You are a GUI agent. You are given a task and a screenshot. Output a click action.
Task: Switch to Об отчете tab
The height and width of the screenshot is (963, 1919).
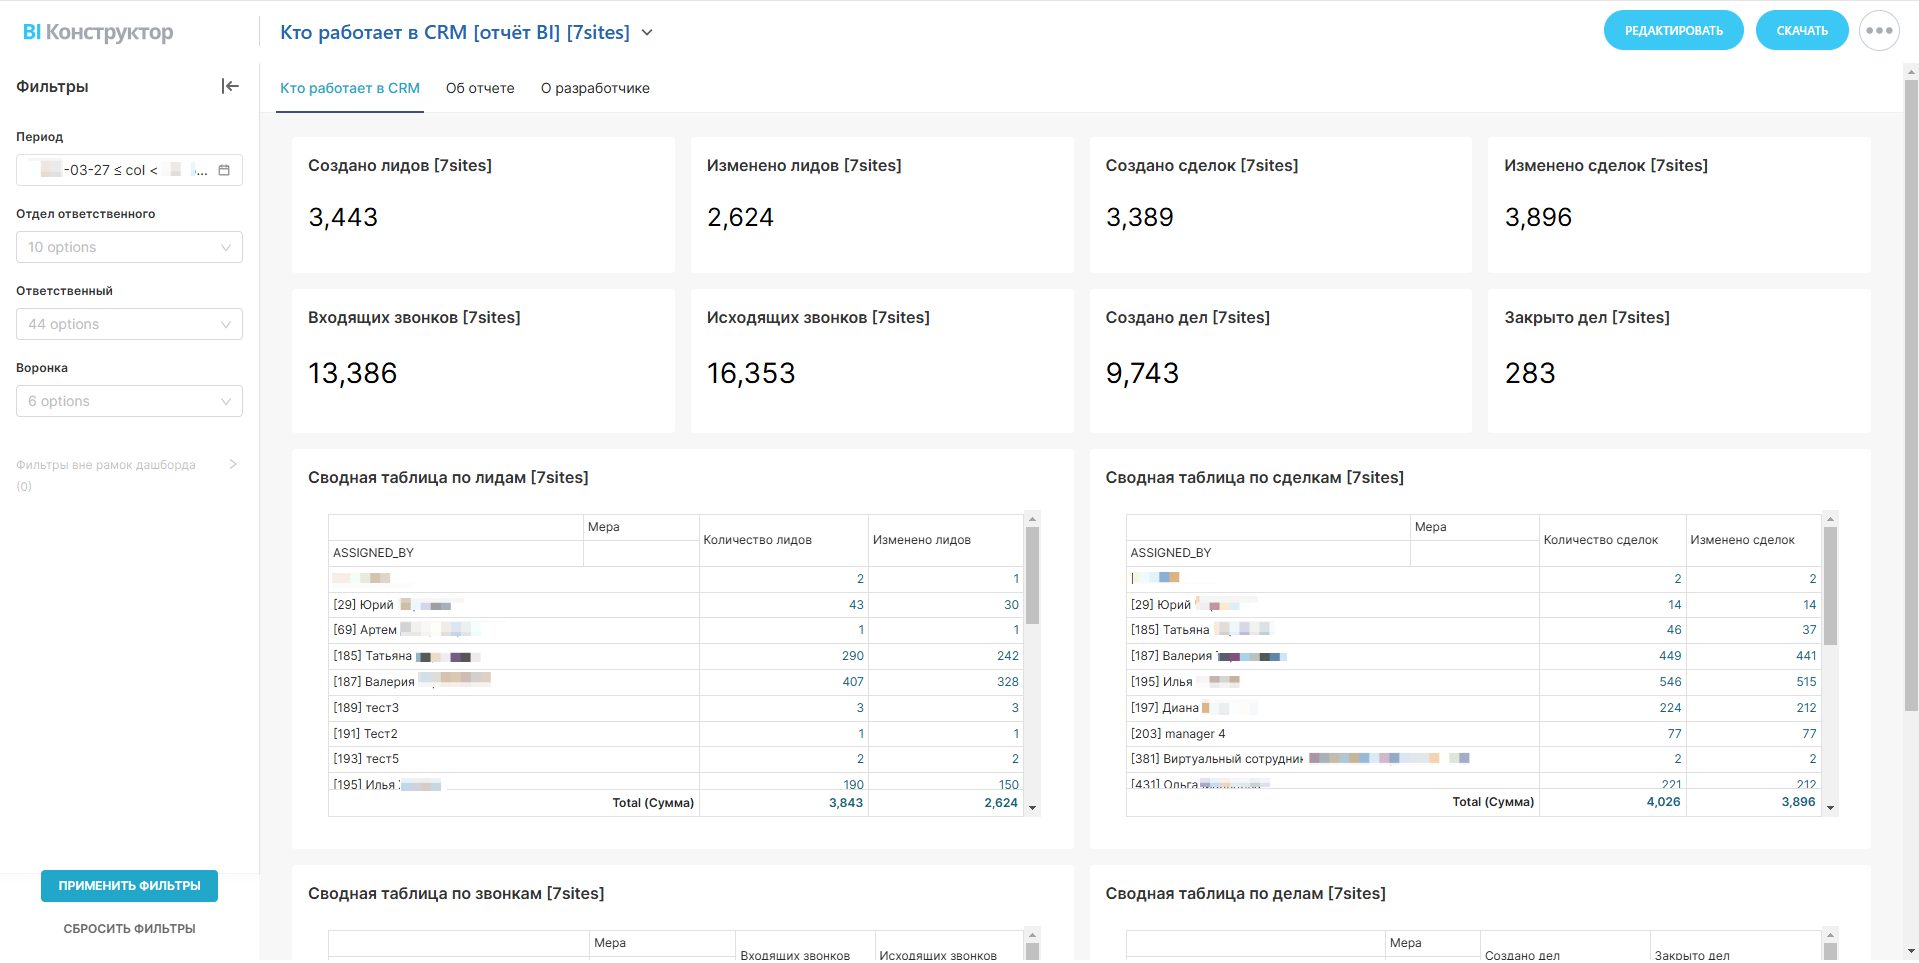[x=480, y=88]
